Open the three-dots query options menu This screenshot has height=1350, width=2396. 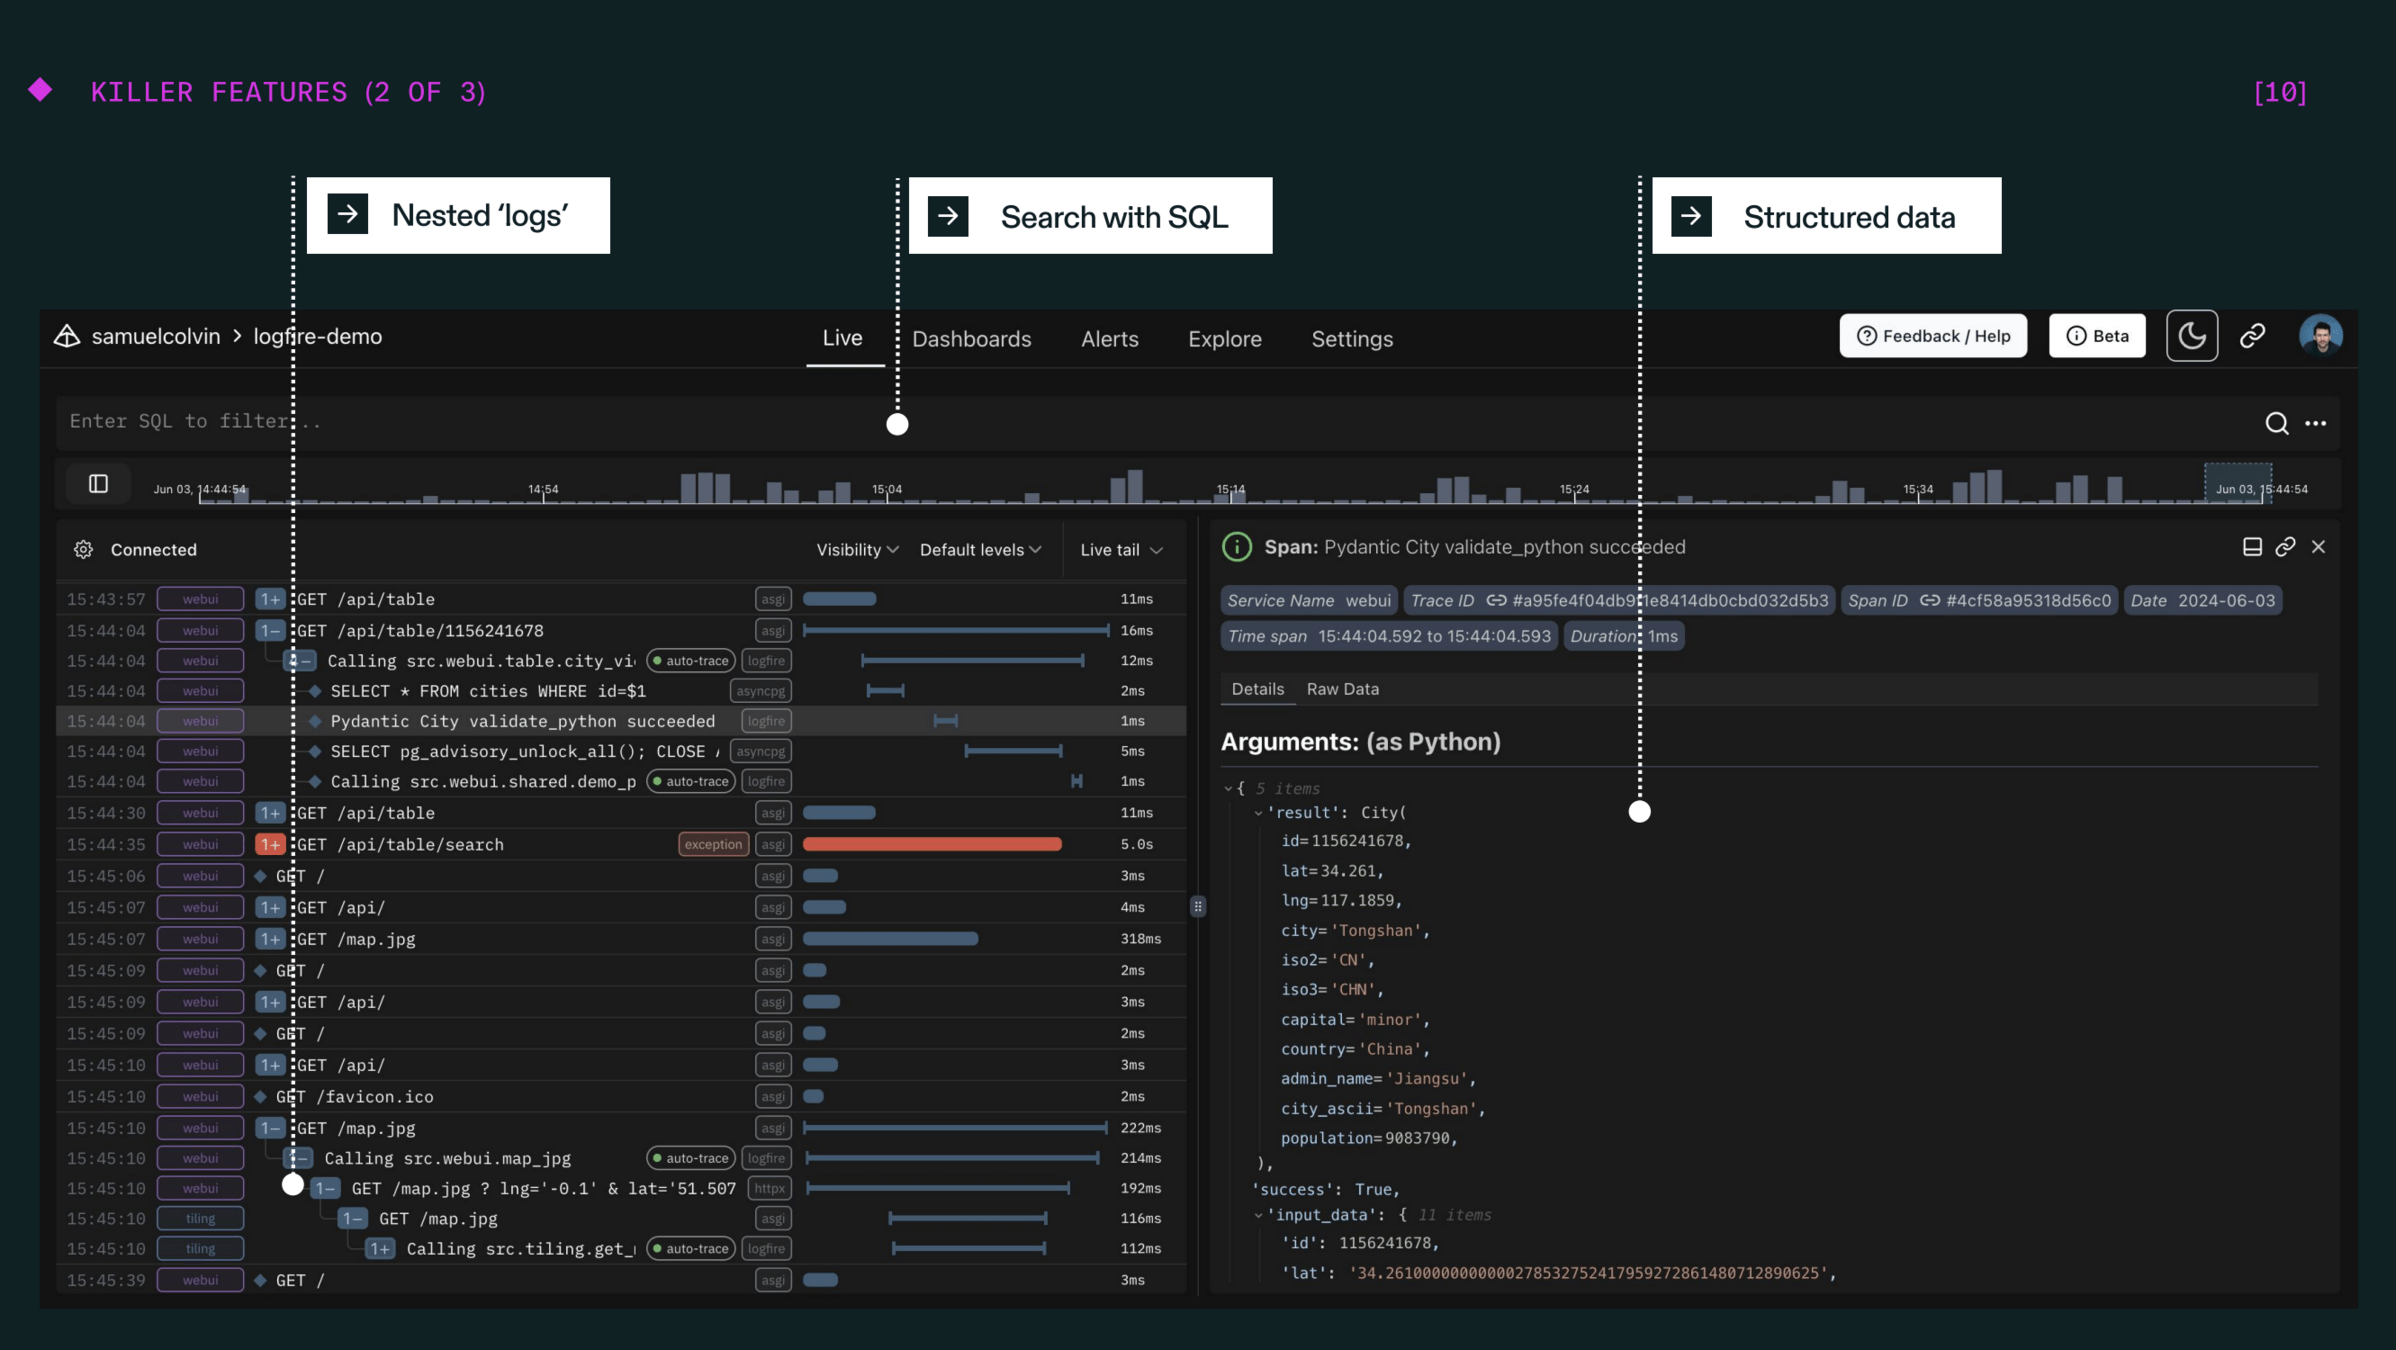(x=2315, y=423)
